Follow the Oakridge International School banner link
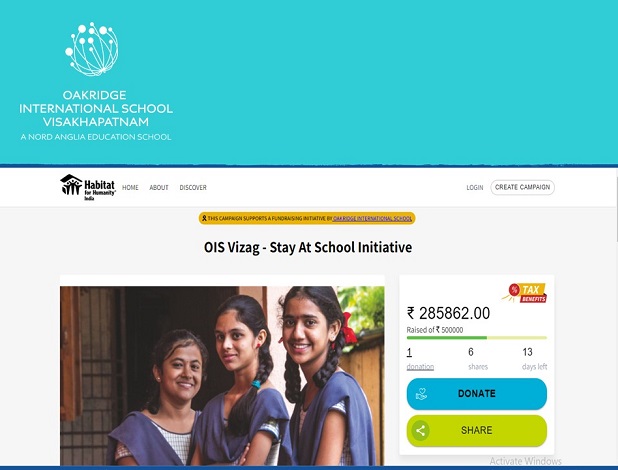The image size is (618, 470). 372,218
